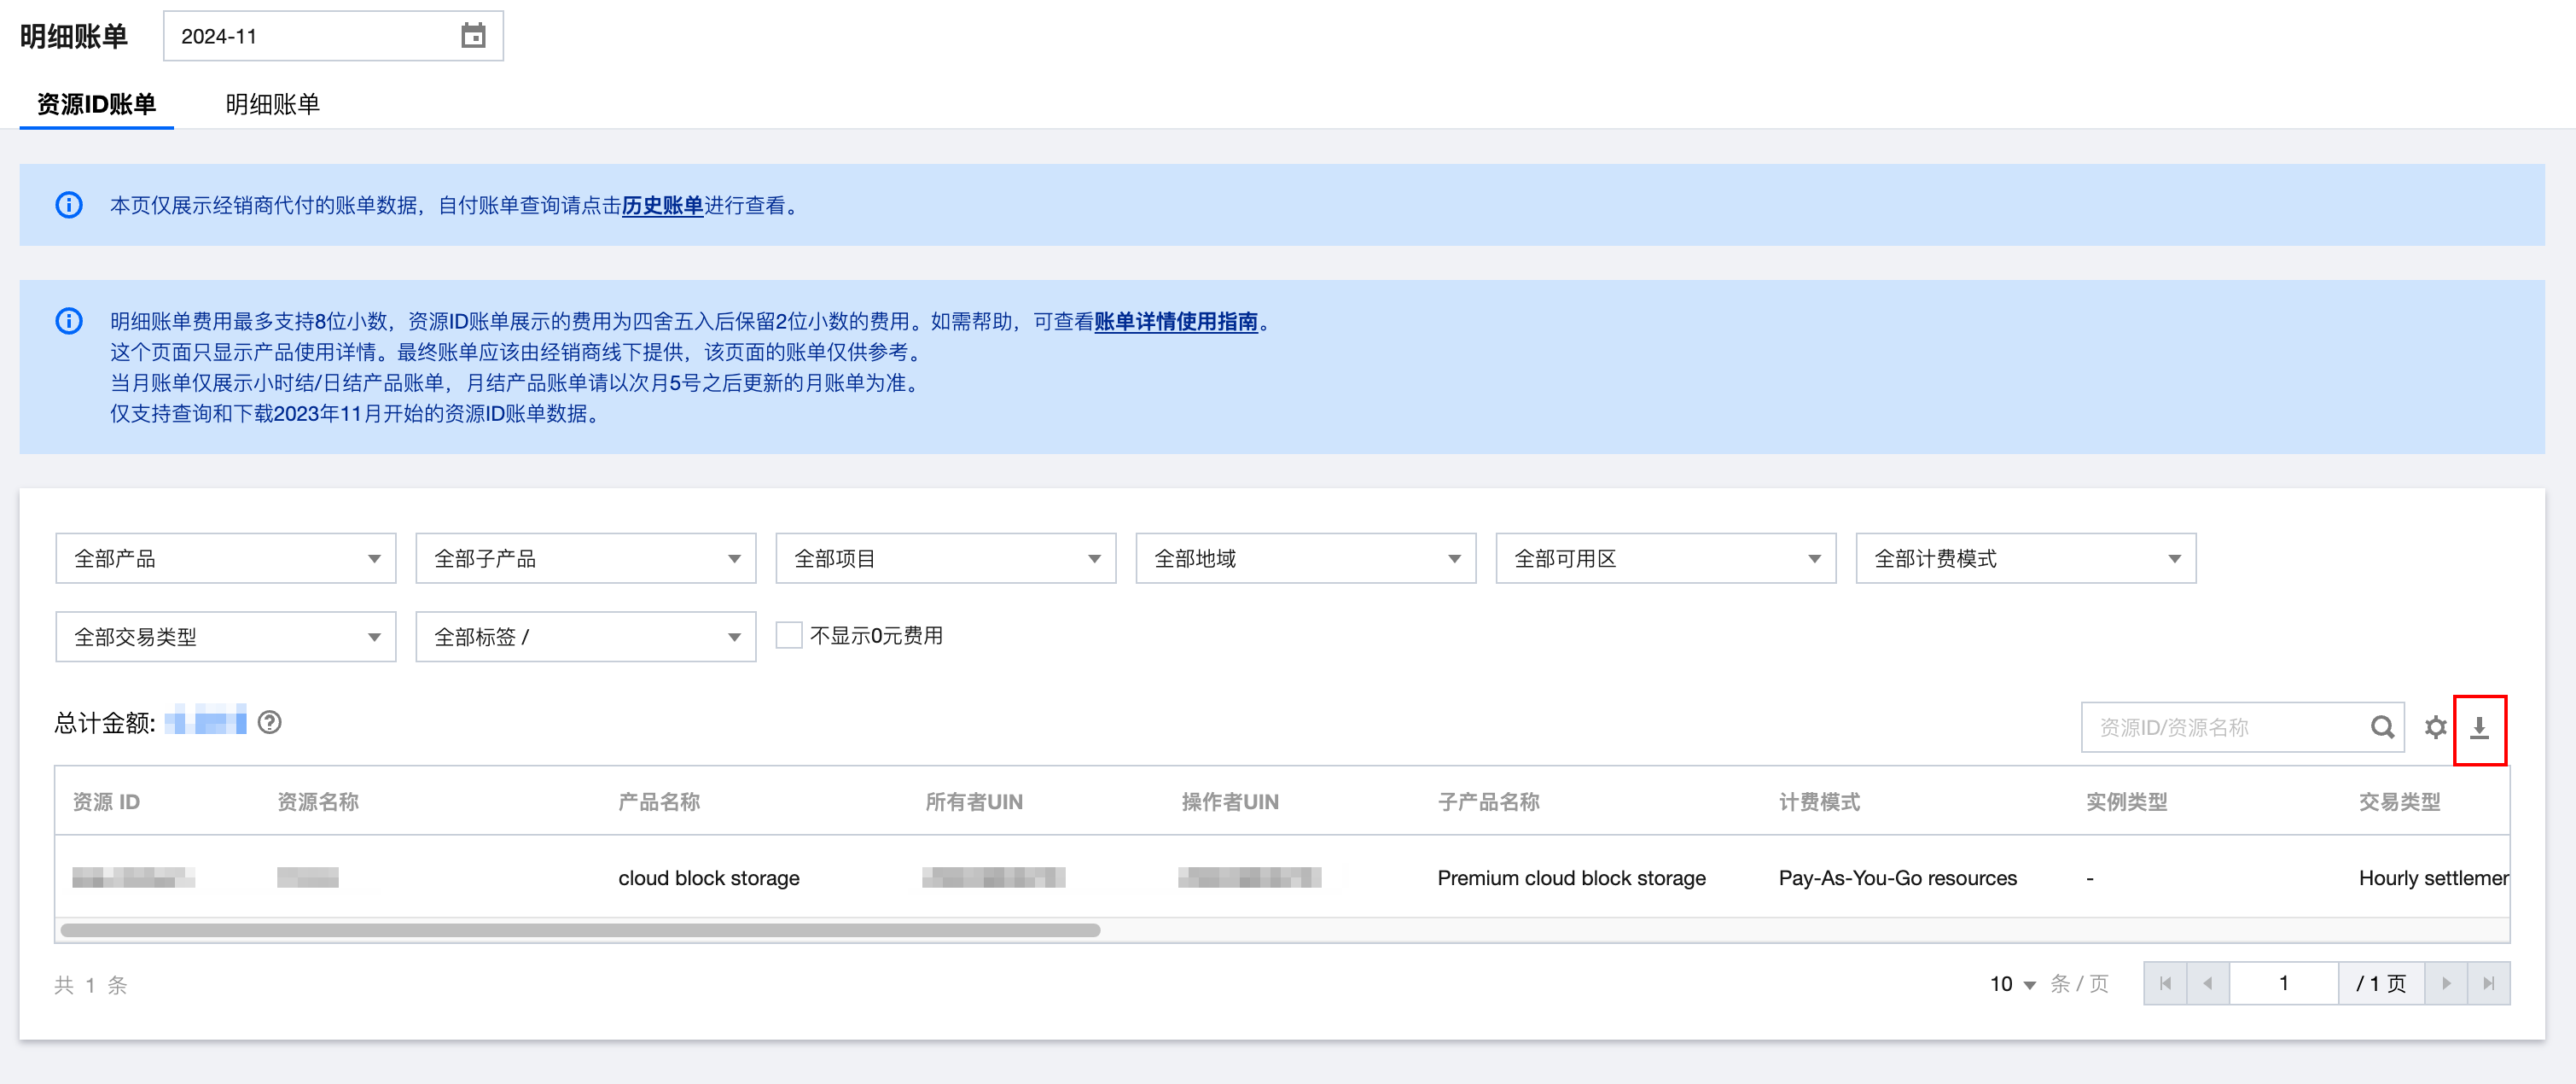Open the 历史账单 link

pos(662,205)
